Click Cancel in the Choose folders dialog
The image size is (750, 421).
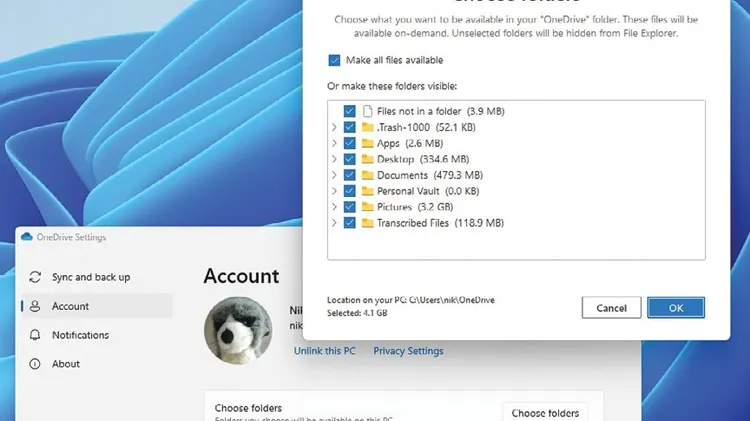(611, 308)
